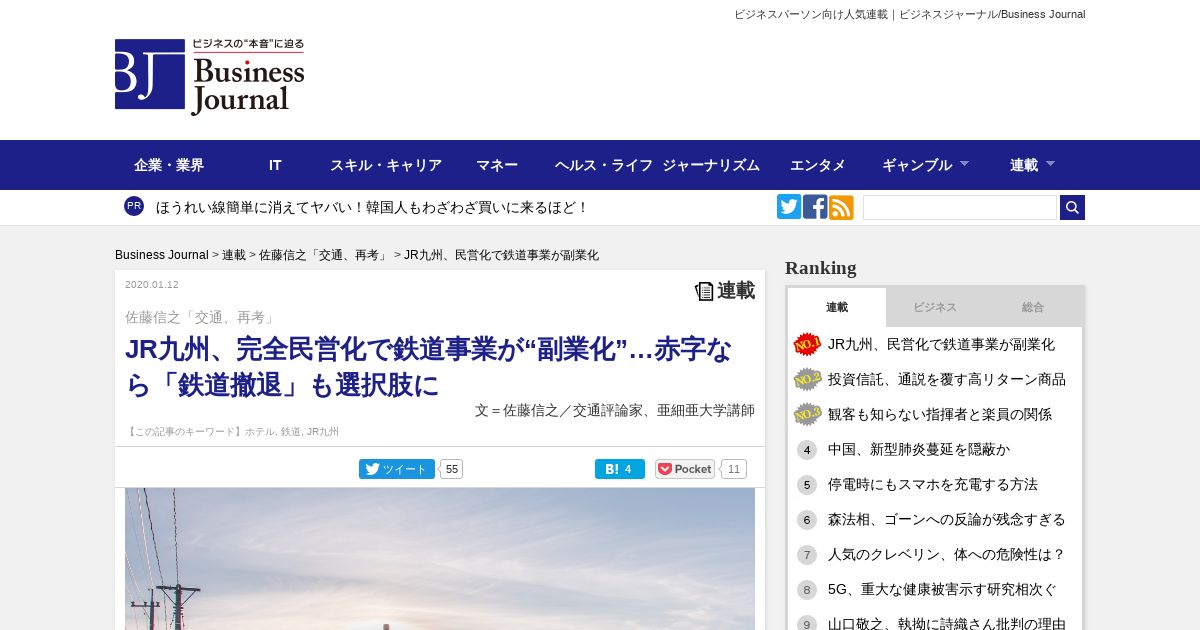
Task: Click the rank 4 number badge
Action: click(807, 450)
